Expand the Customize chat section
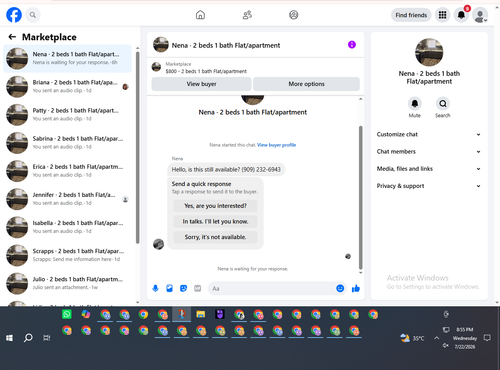This screenshot has height=370, width=500. (x=429, y=134)
